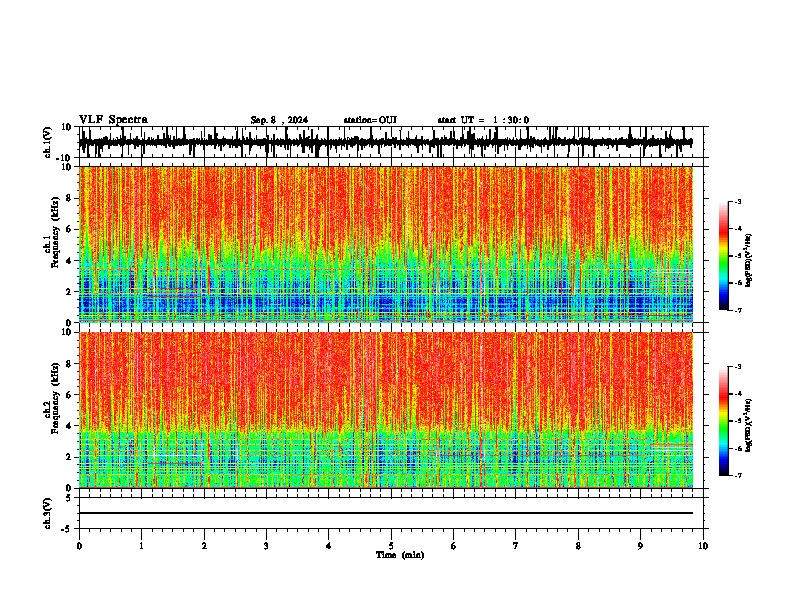Select the date text "Sep. 8 , 2024"
The width and height of the screenshot is (792, 612).
279,120
